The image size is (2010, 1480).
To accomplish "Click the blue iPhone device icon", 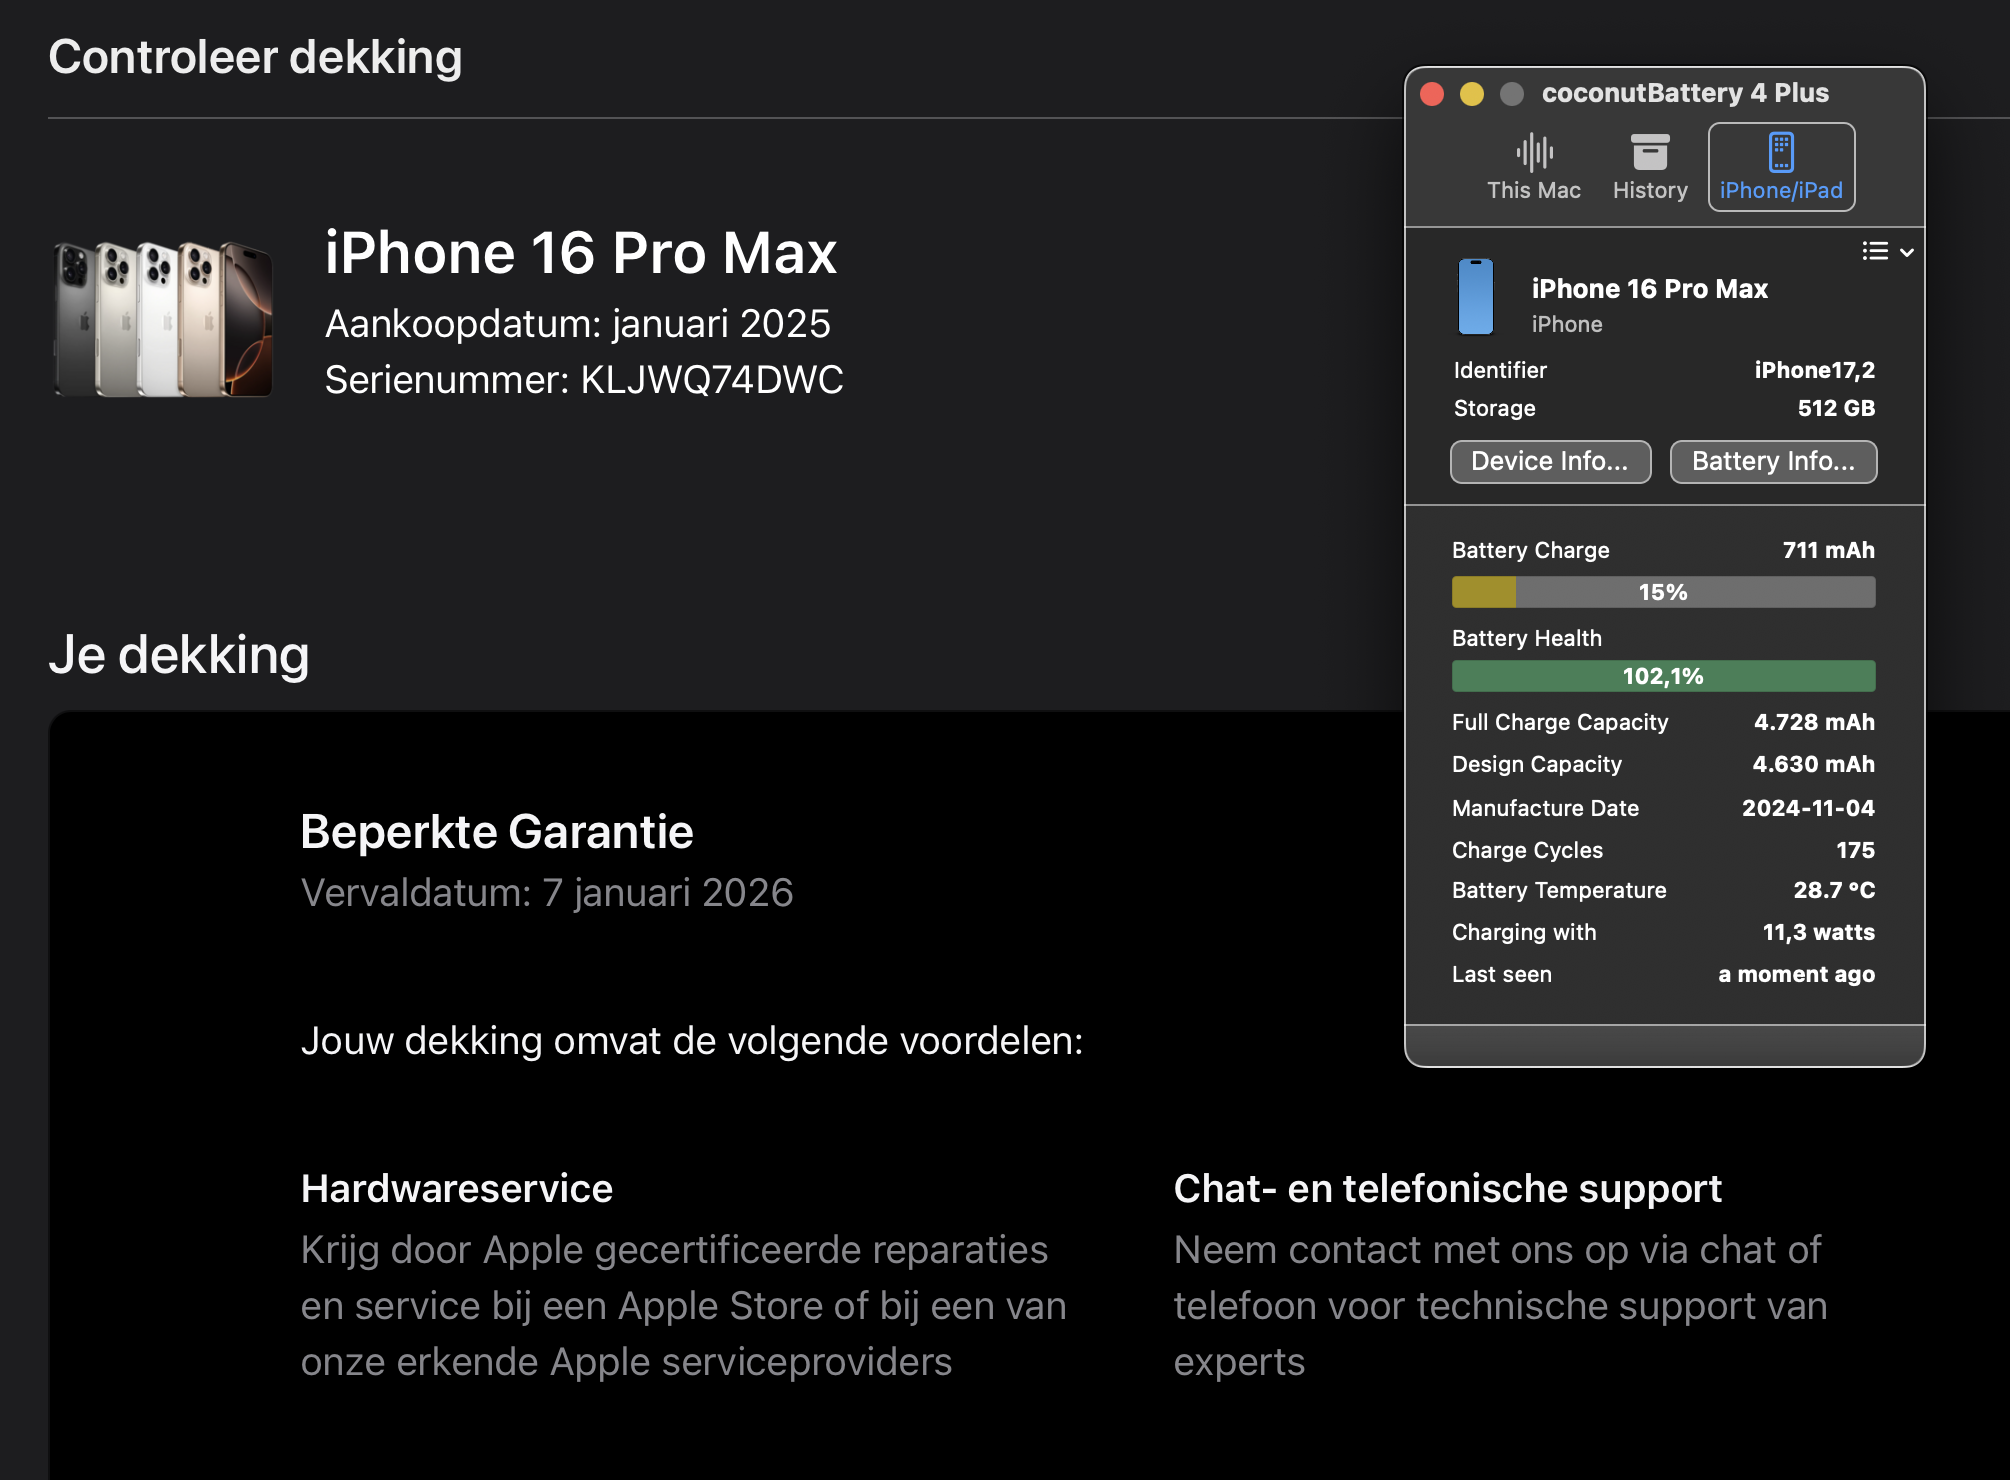I will (x=1475, y=297).
